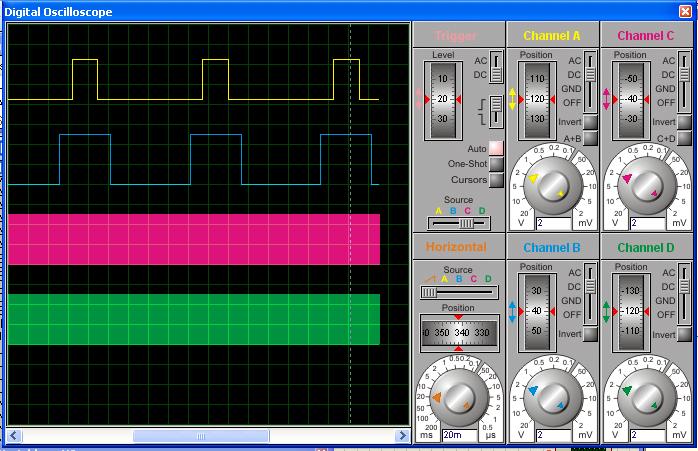Click Channel B blue position arrows icon
The height and width of the screenshot is (451, 698).
pyautogui.click(x=512, y=312)
